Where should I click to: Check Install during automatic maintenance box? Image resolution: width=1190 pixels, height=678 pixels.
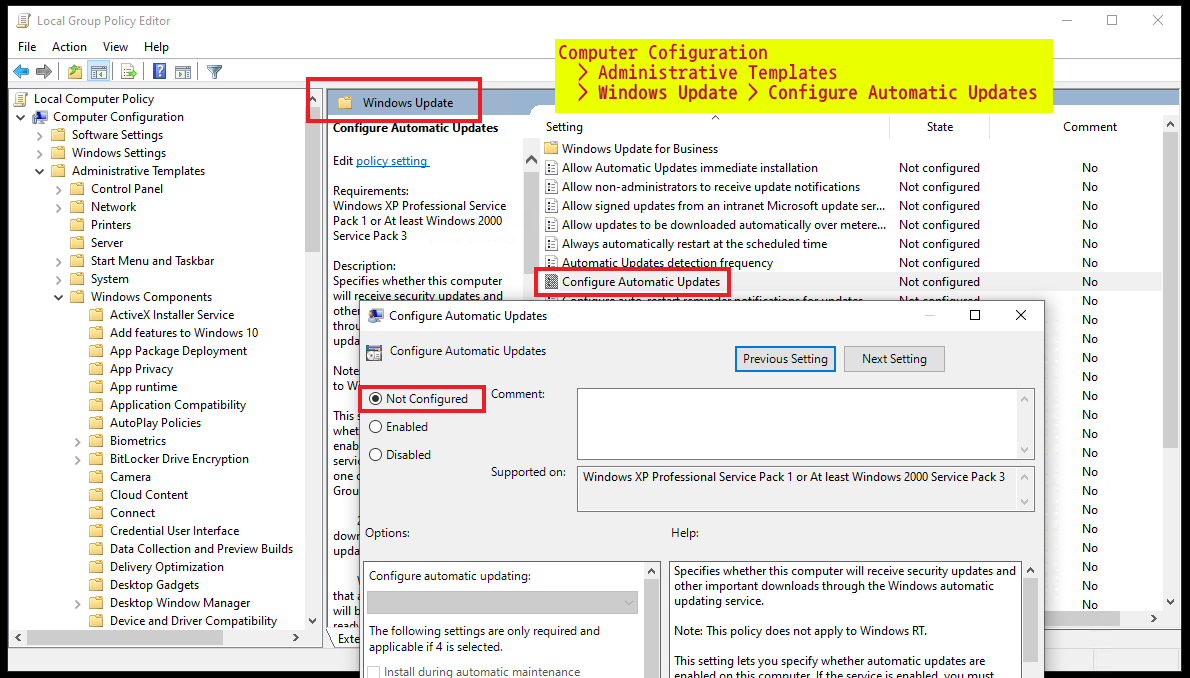(374, 671)
